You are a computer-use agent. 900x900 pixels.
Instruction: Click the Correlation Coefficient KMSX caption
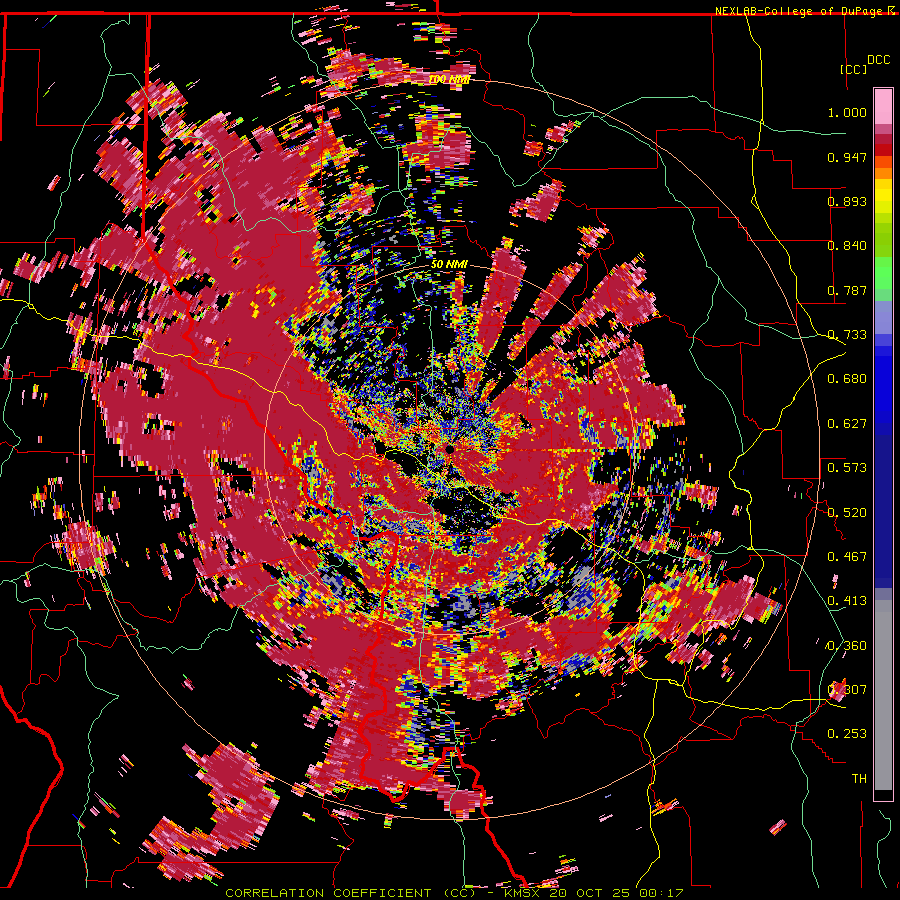click(454, 893)
